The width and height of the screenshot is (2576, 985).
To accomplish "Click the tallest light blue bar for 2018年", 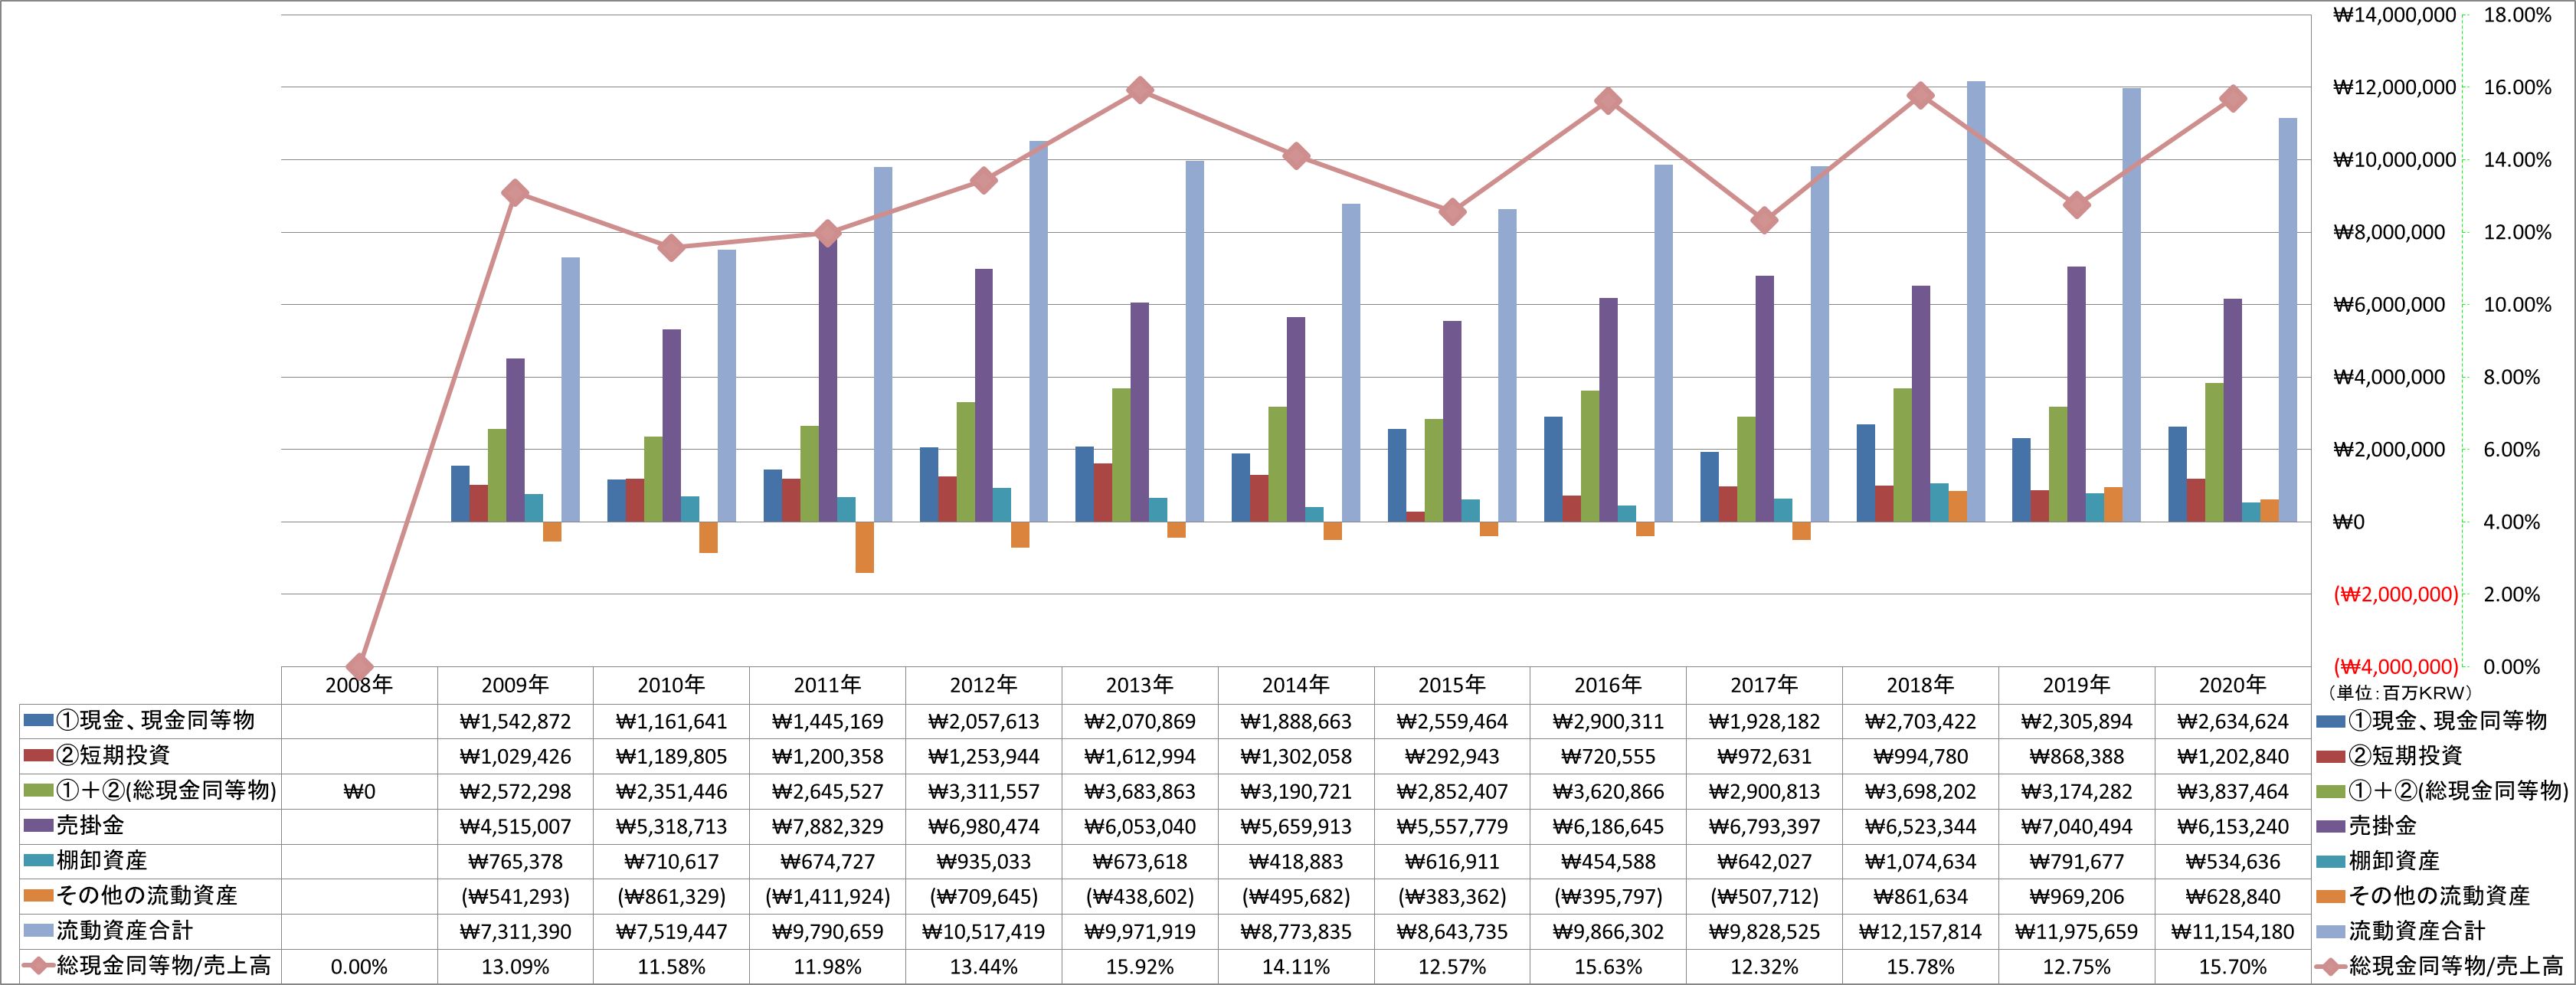I will click(1975, 301).
